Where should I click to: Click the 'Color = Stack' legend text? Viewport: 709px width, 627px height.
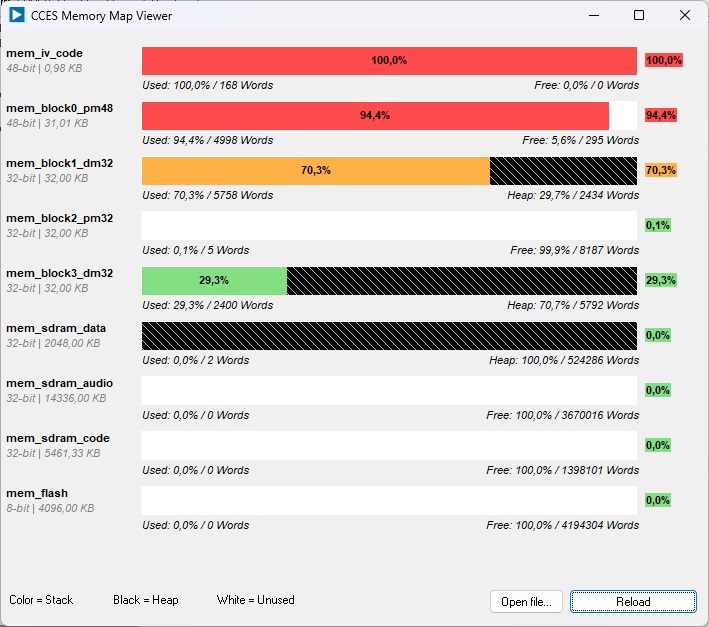point(41,600)
